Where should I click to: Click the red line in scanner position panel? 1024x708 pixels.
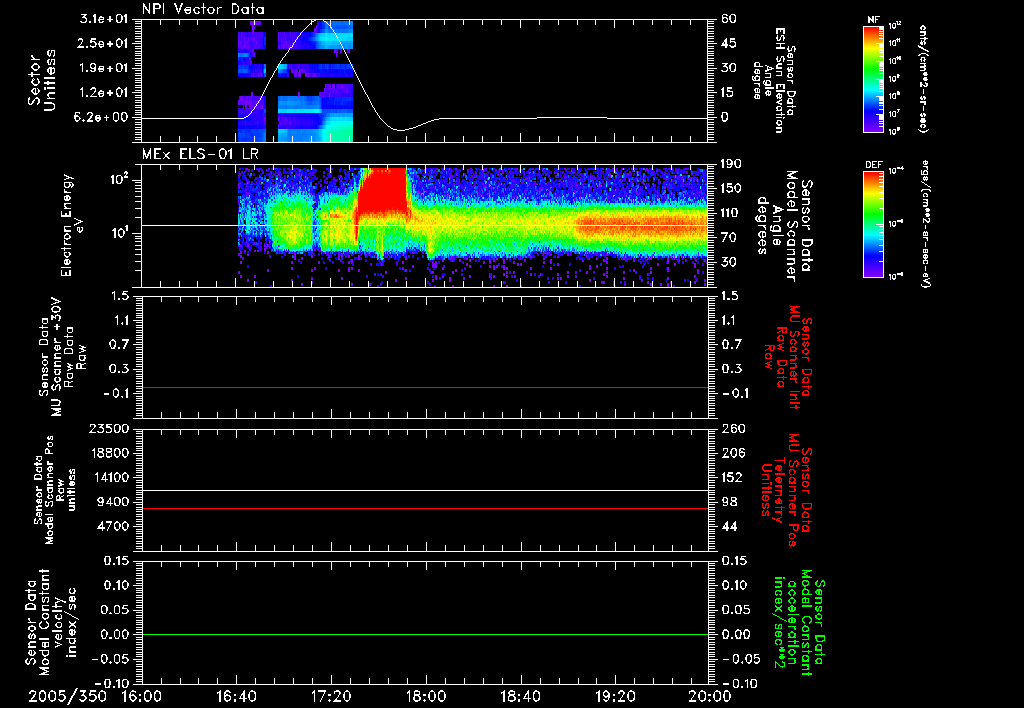425,508
